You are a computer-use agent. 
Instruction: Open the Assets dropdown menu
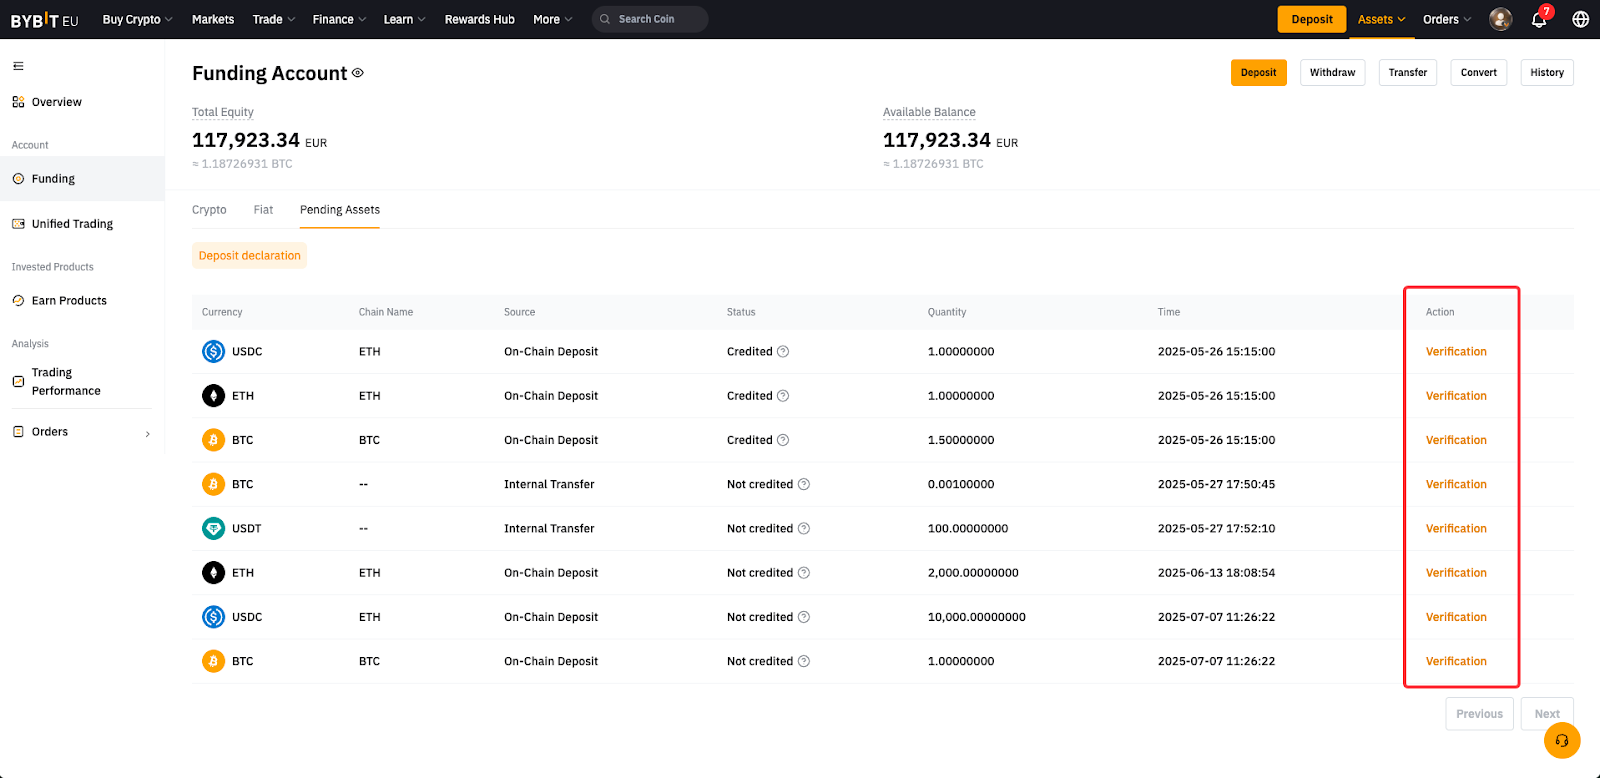[x=1381, y=19]
